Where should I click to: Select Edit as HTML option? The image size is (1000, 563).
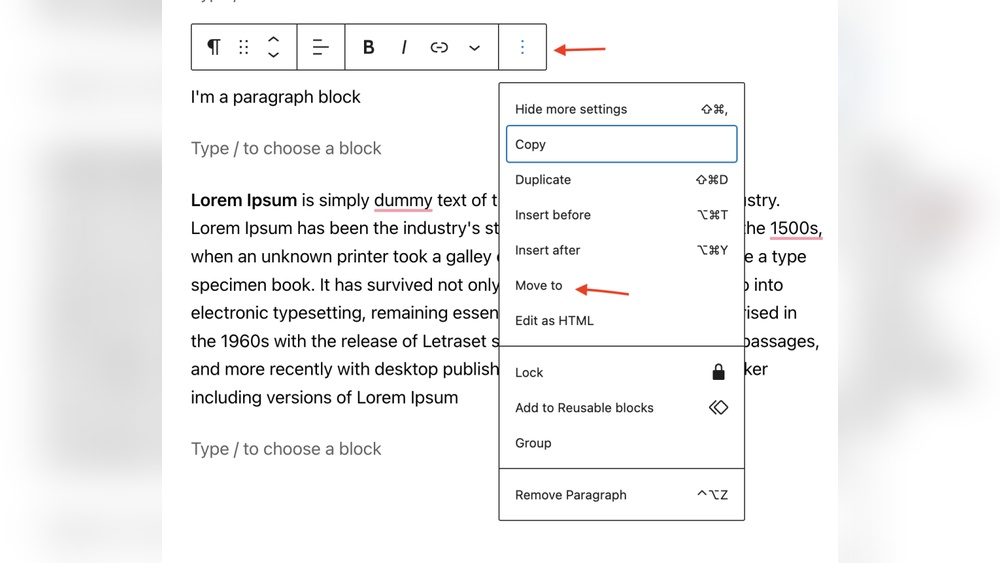pyautogui.click(x=621, y=321)
